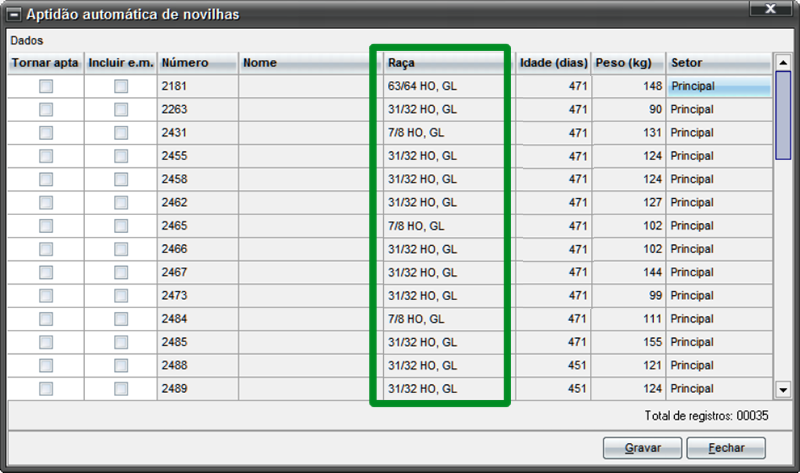Click the scrollbar up arrow
Screen dimensions: 800x473
point(783,63)
